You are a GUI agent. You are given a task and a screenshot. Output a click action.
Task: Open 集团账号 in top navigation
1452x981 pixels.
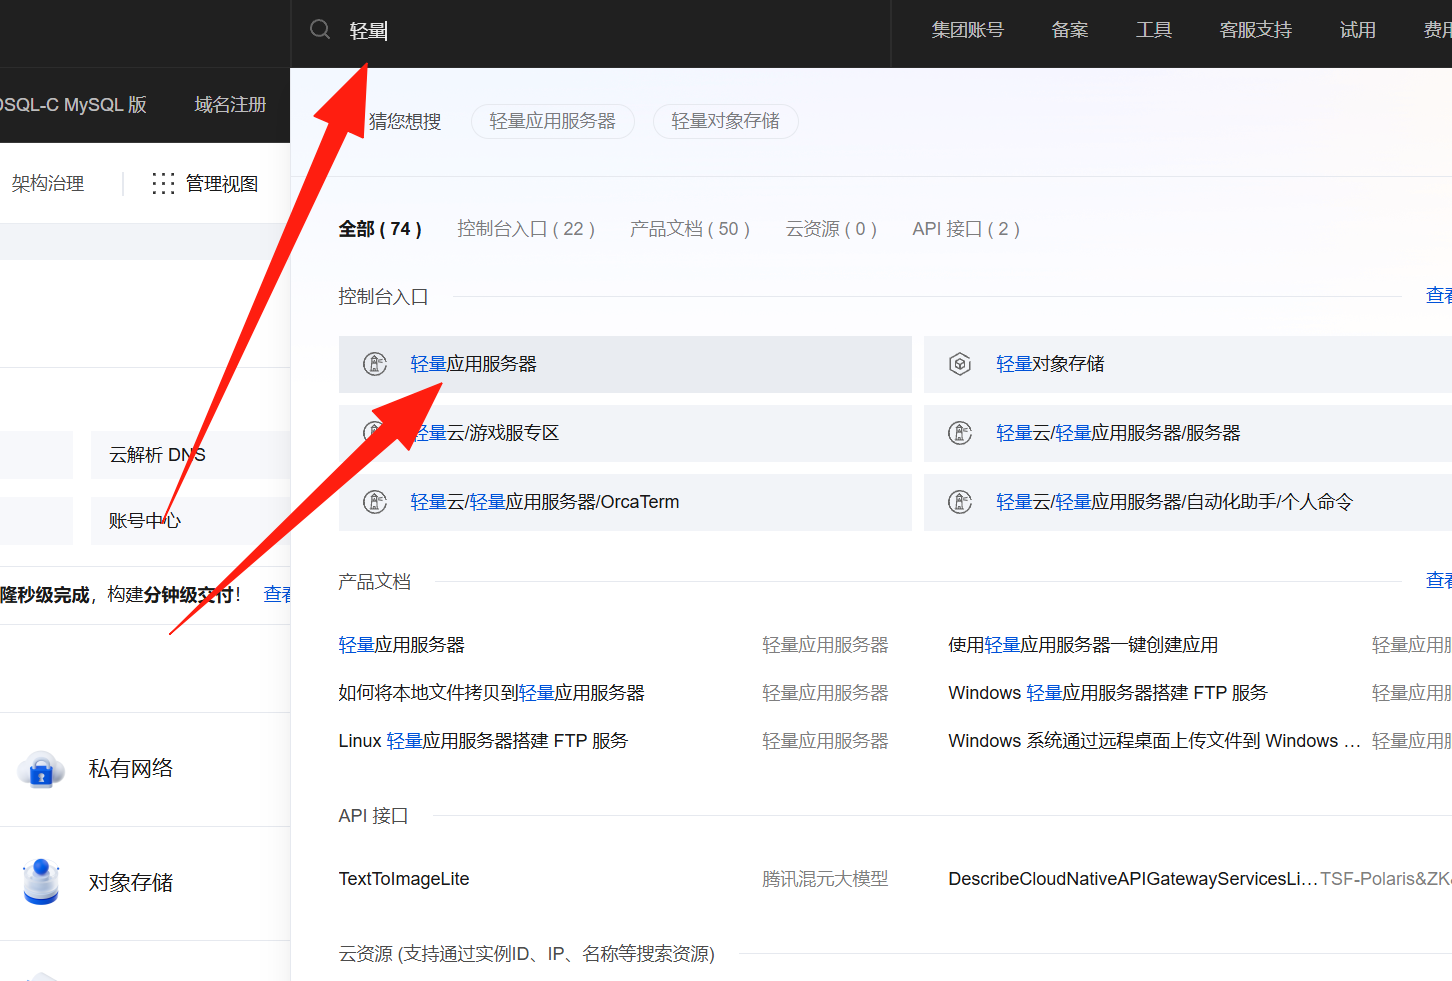967,30
